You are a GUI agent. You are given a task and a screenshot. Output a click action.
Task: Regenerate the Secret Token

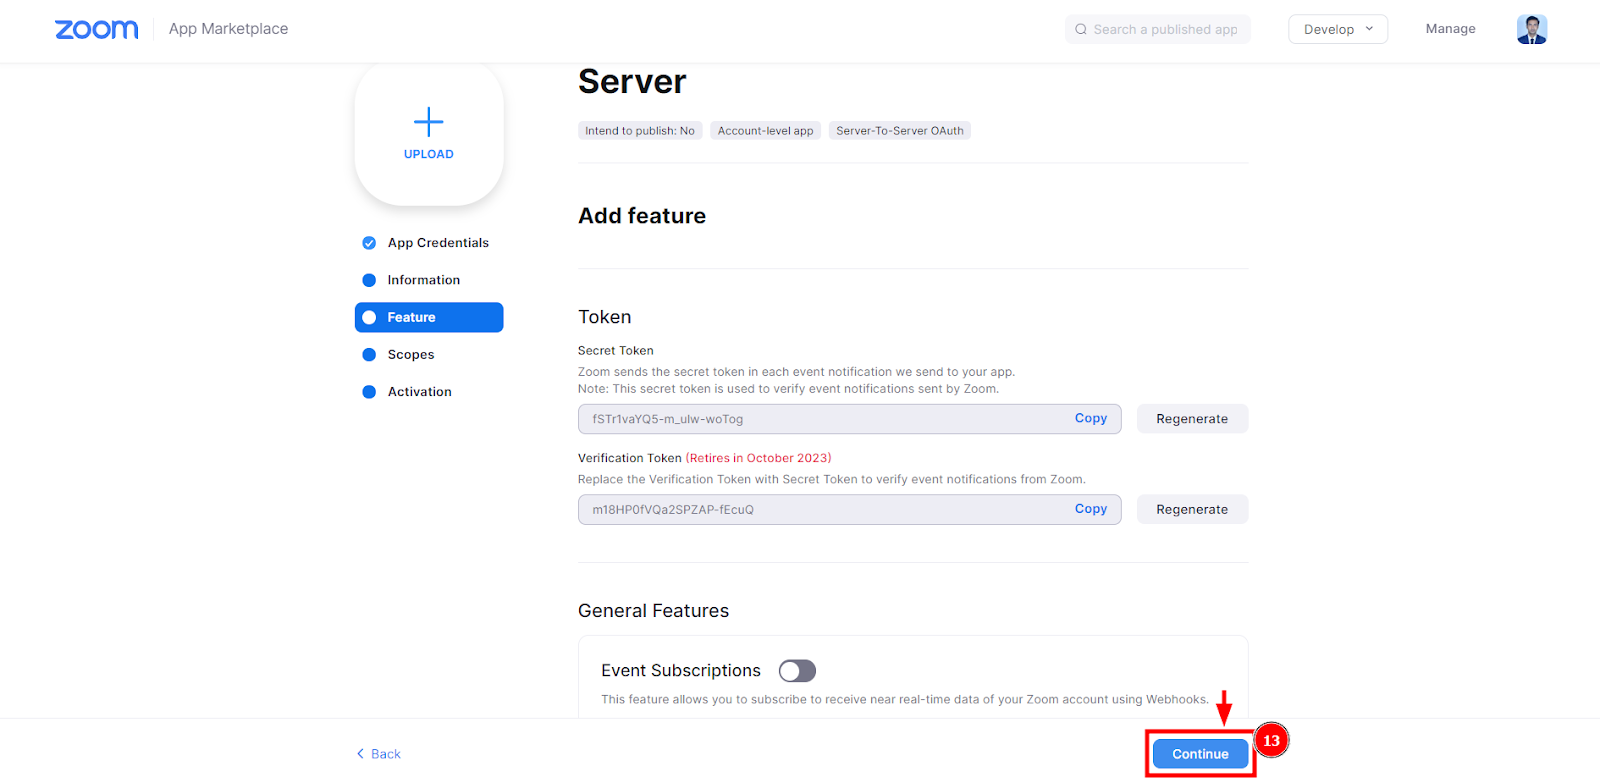[x=1192, y=419]
